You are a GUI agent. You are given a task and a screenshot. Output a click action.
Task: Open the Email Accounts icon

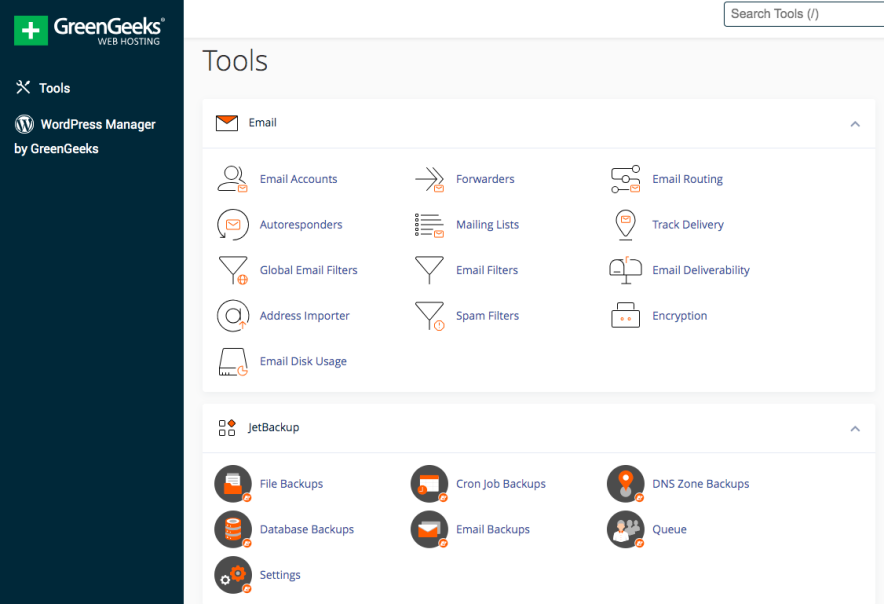pyautogui.click(x=231, y=179)
